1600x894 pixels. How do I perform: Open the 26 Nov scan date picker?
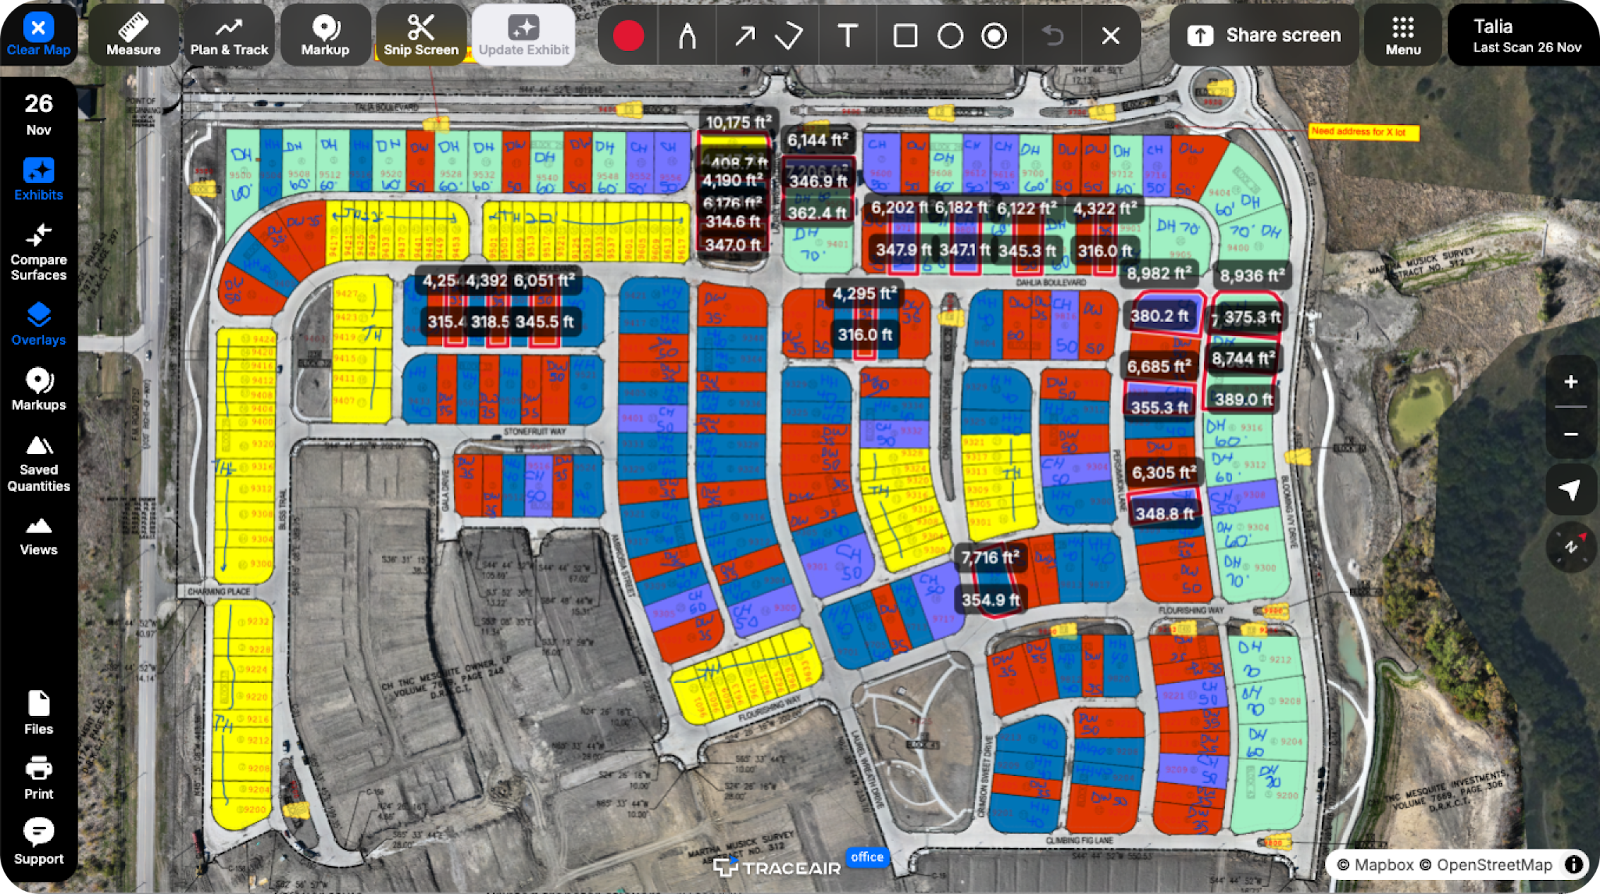(38, 113)
